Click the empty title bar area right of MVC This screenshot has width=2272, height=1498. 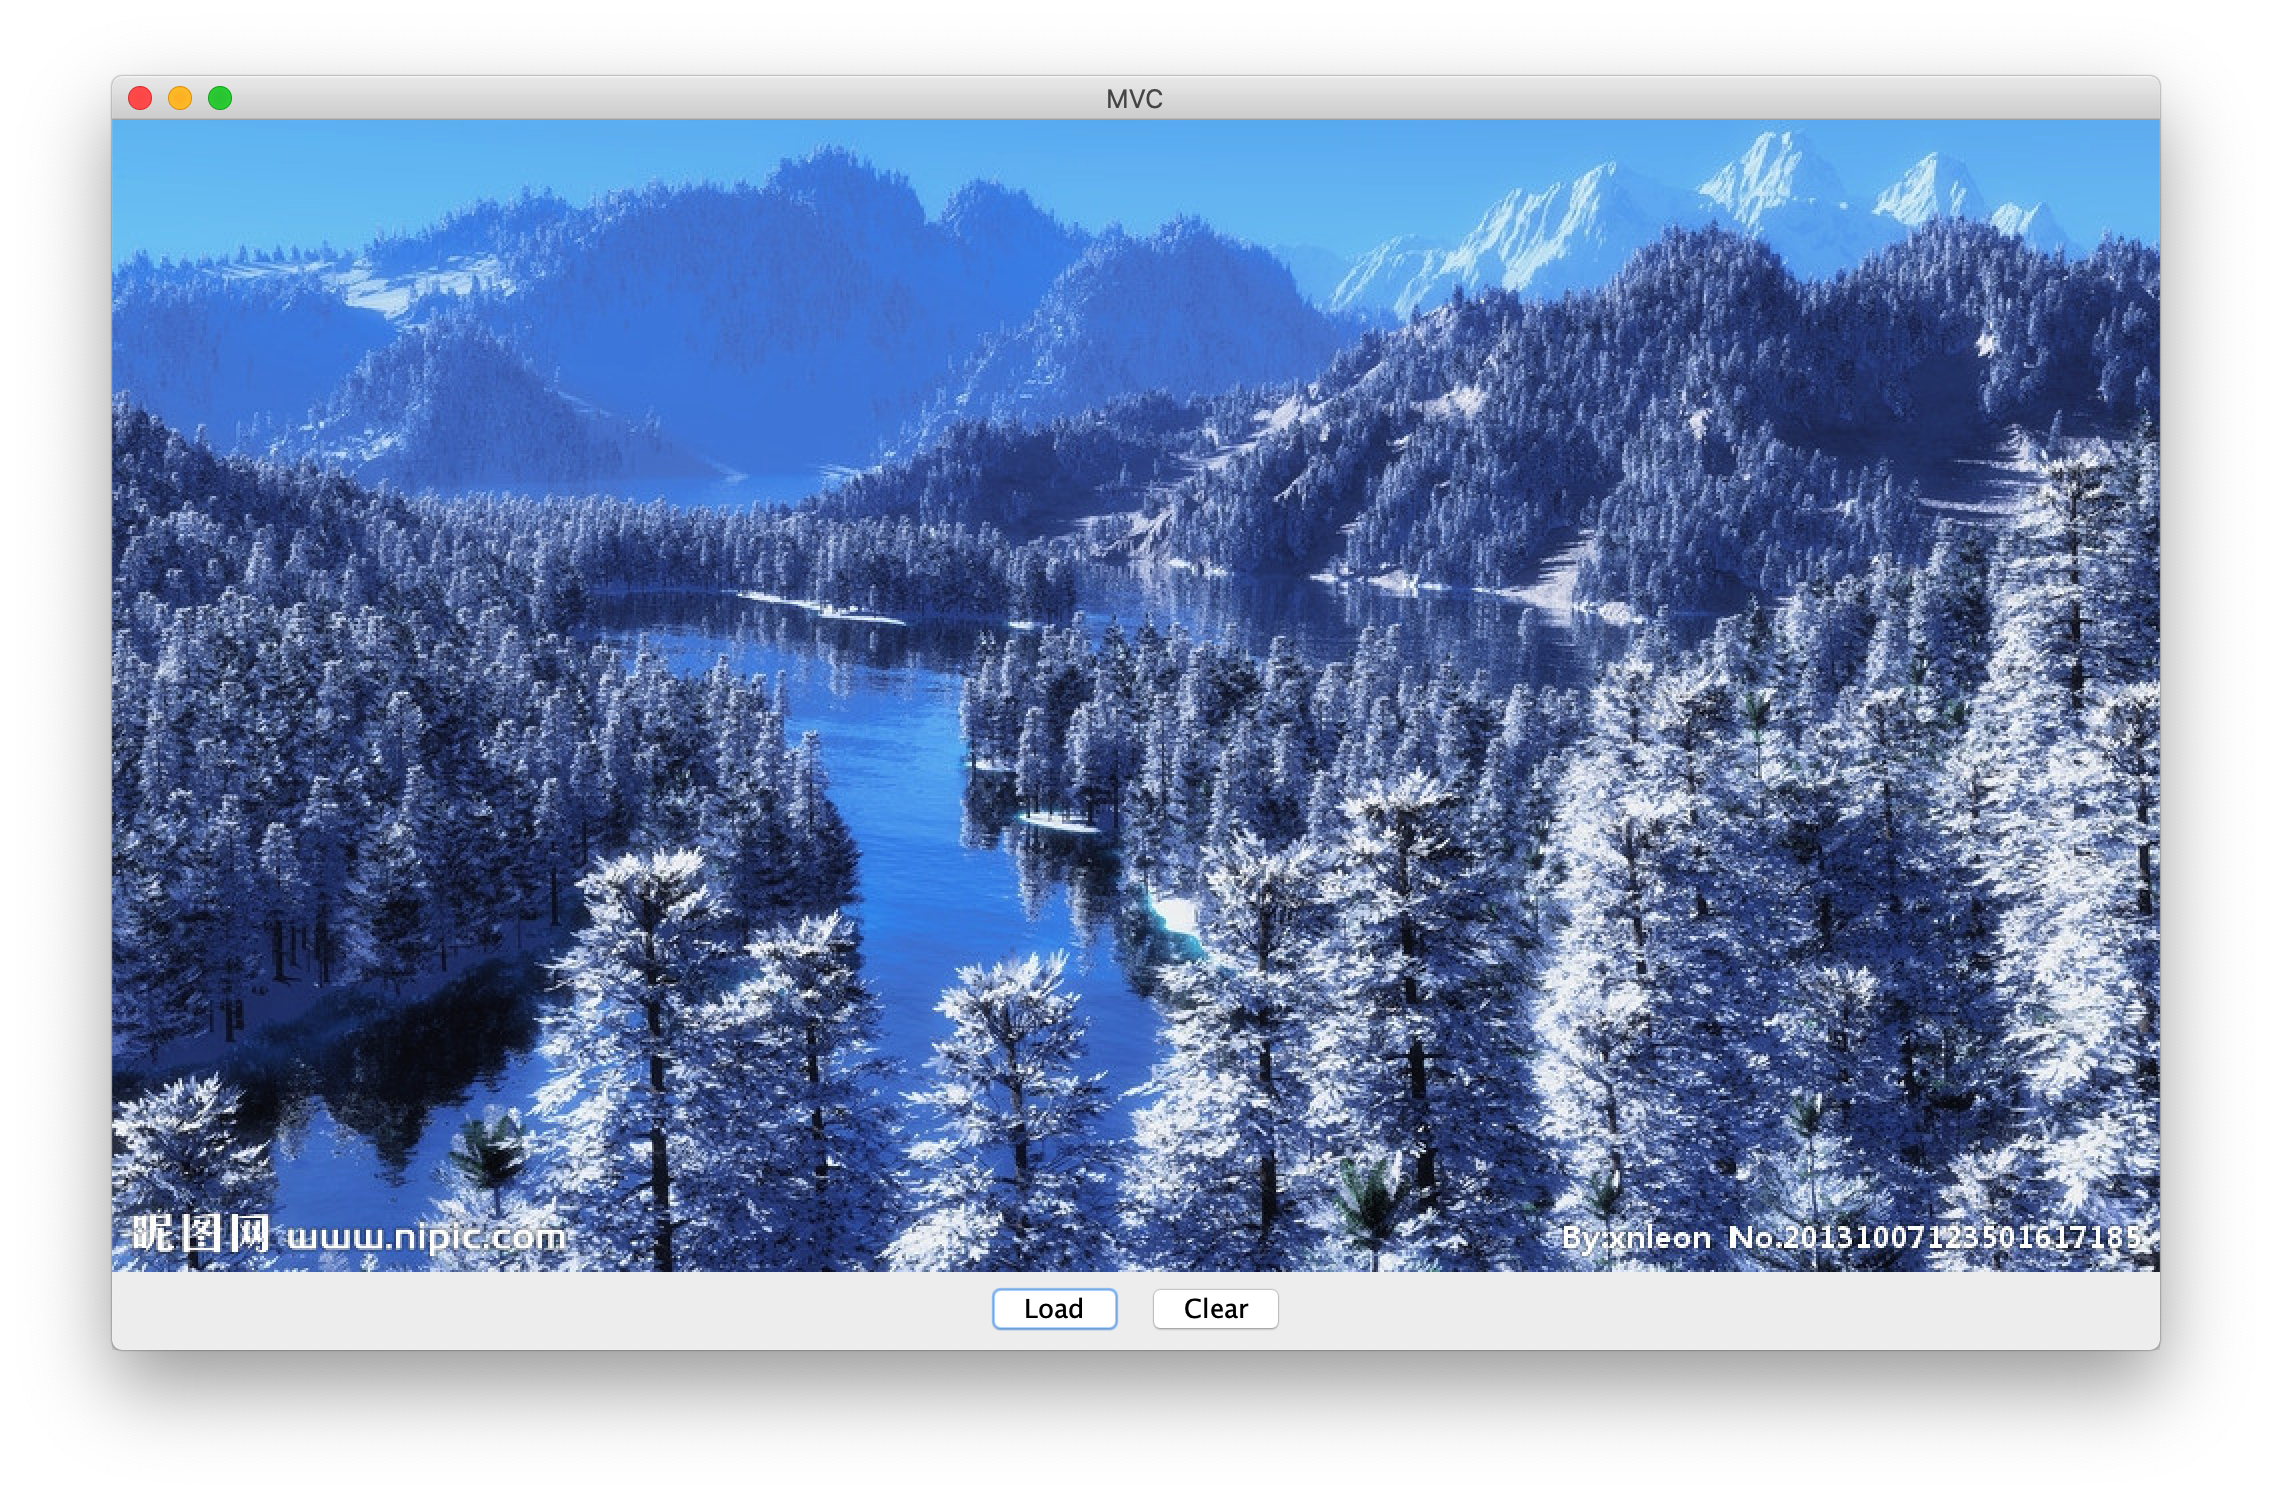pos(1600,98)
